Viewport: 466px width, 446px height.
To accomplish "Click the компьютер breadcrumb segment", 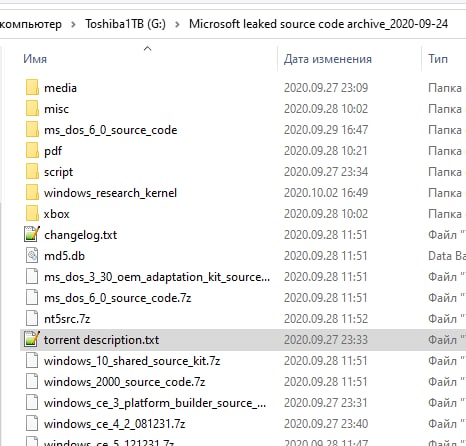I will 31,24.
